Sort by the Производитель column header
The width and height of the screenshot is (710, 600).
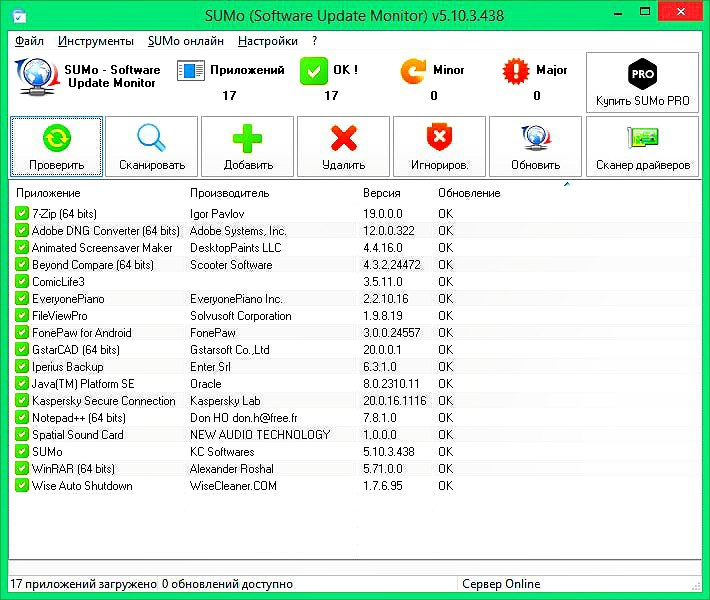[230, 193]
